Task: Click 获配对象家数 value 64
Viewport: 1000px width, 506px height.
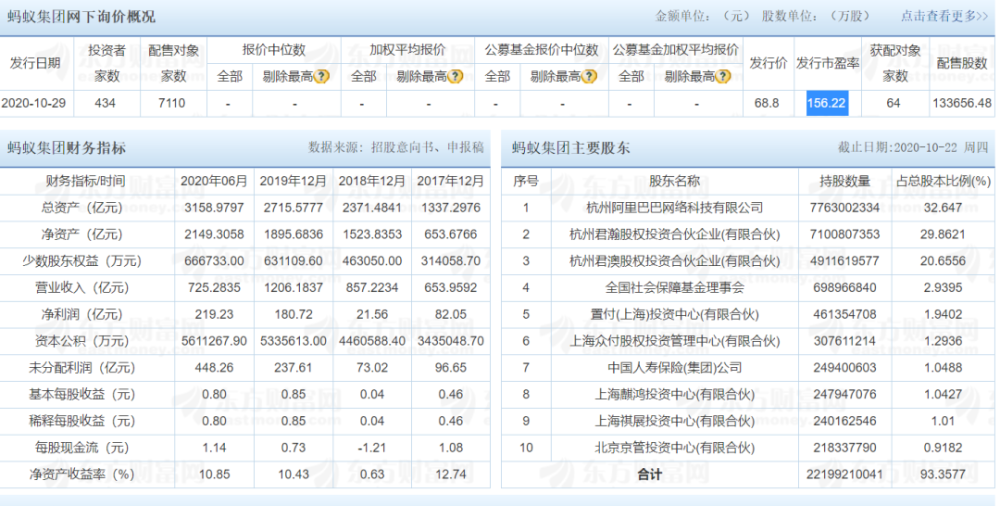Action: pyautogui.click(x=893, y=103)
